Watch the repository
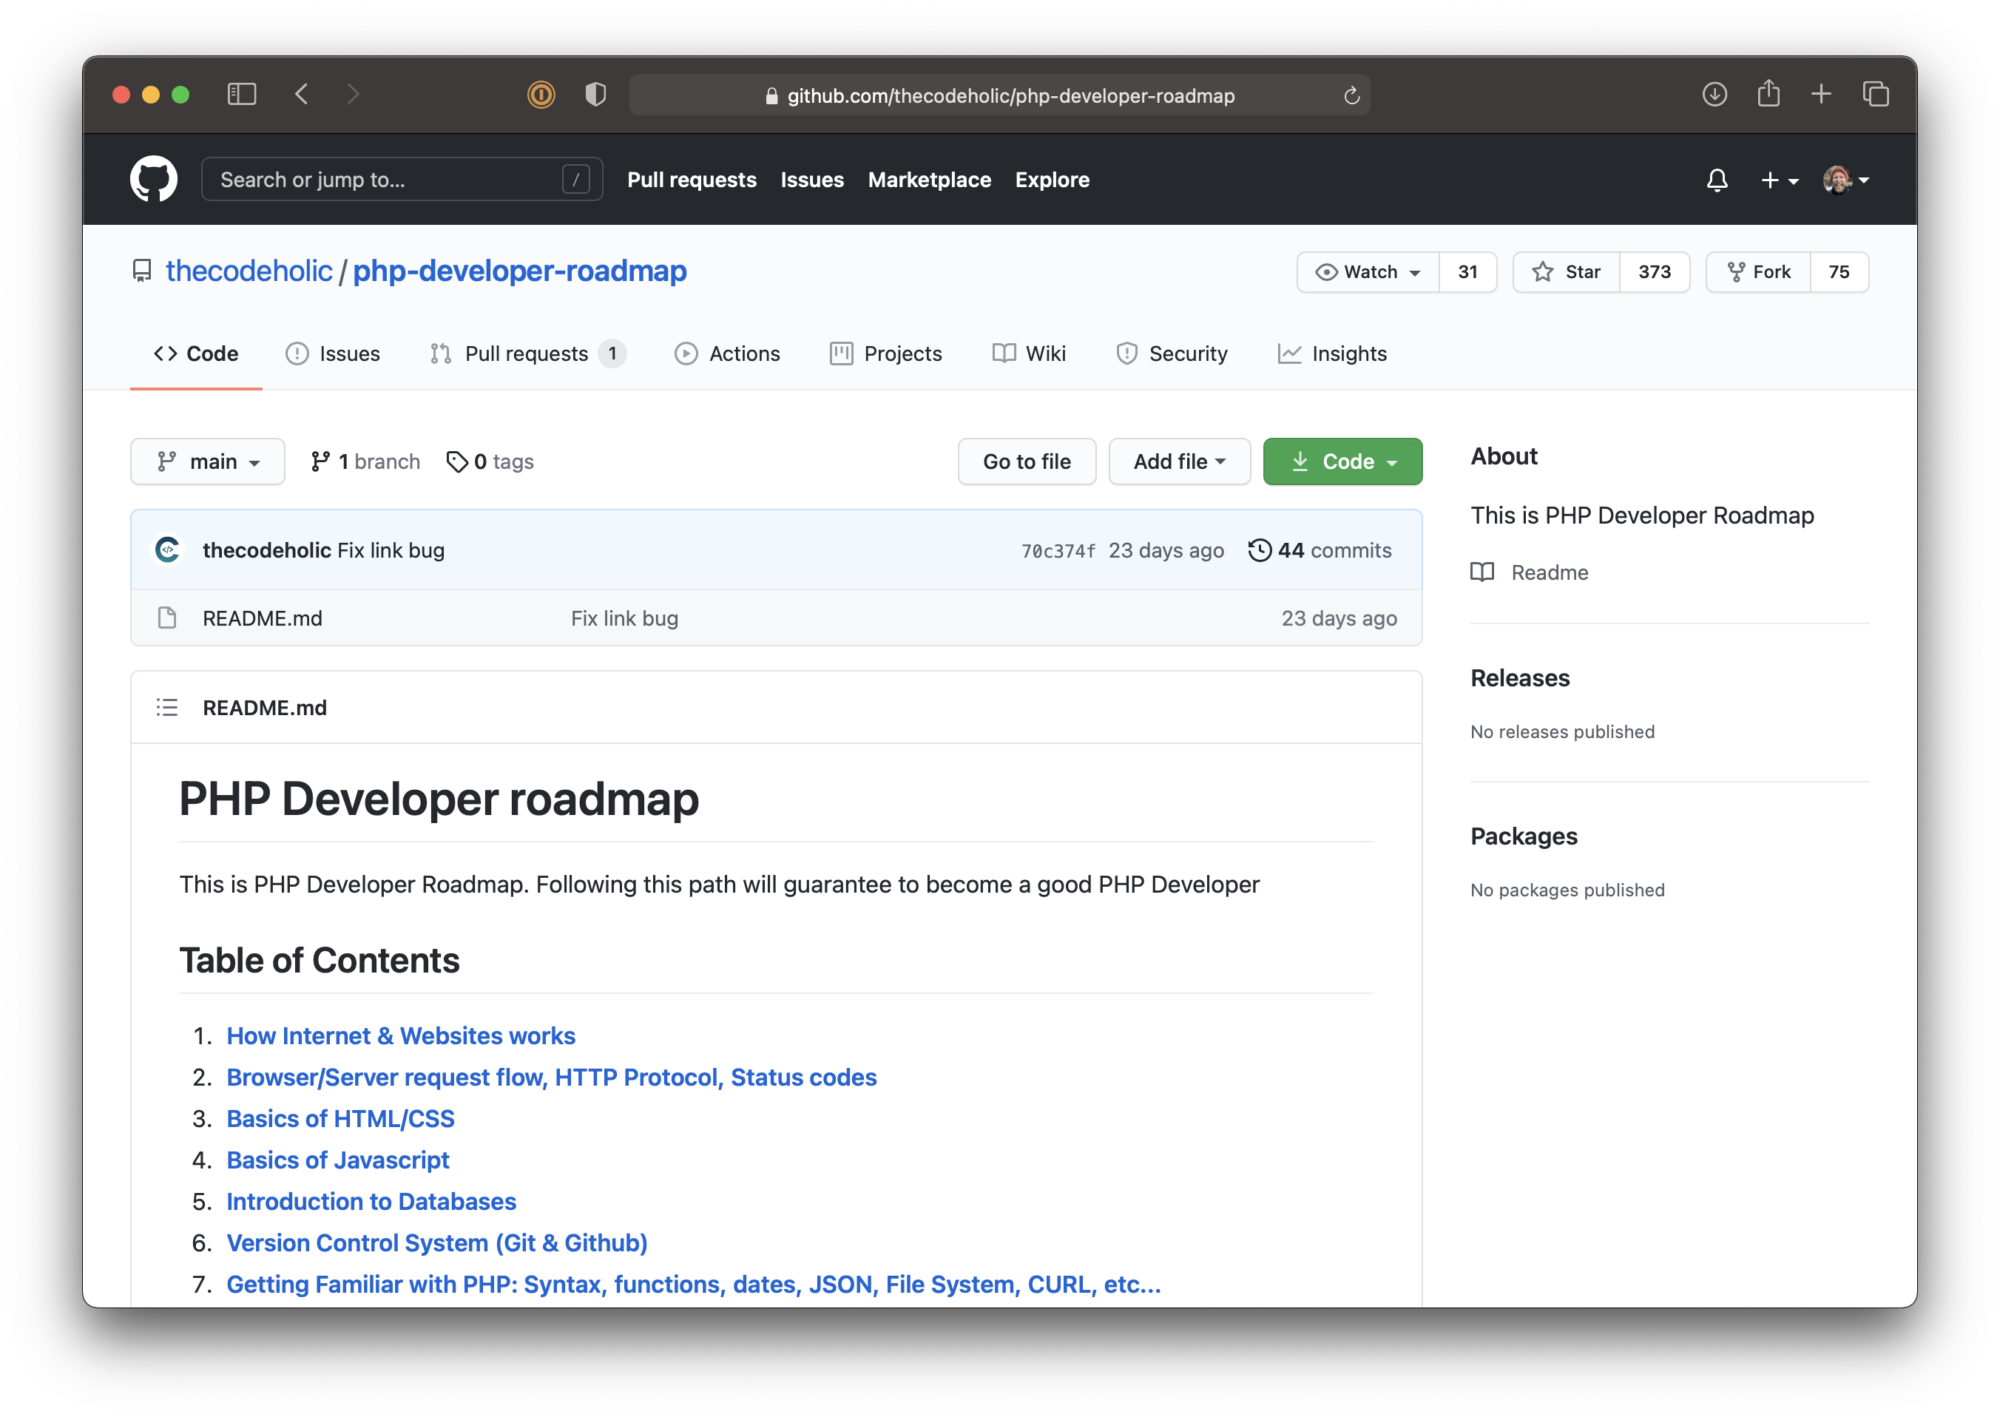Image resolution: width=2000 pixels, height=1417 pixels. (x=1367, y=271)
